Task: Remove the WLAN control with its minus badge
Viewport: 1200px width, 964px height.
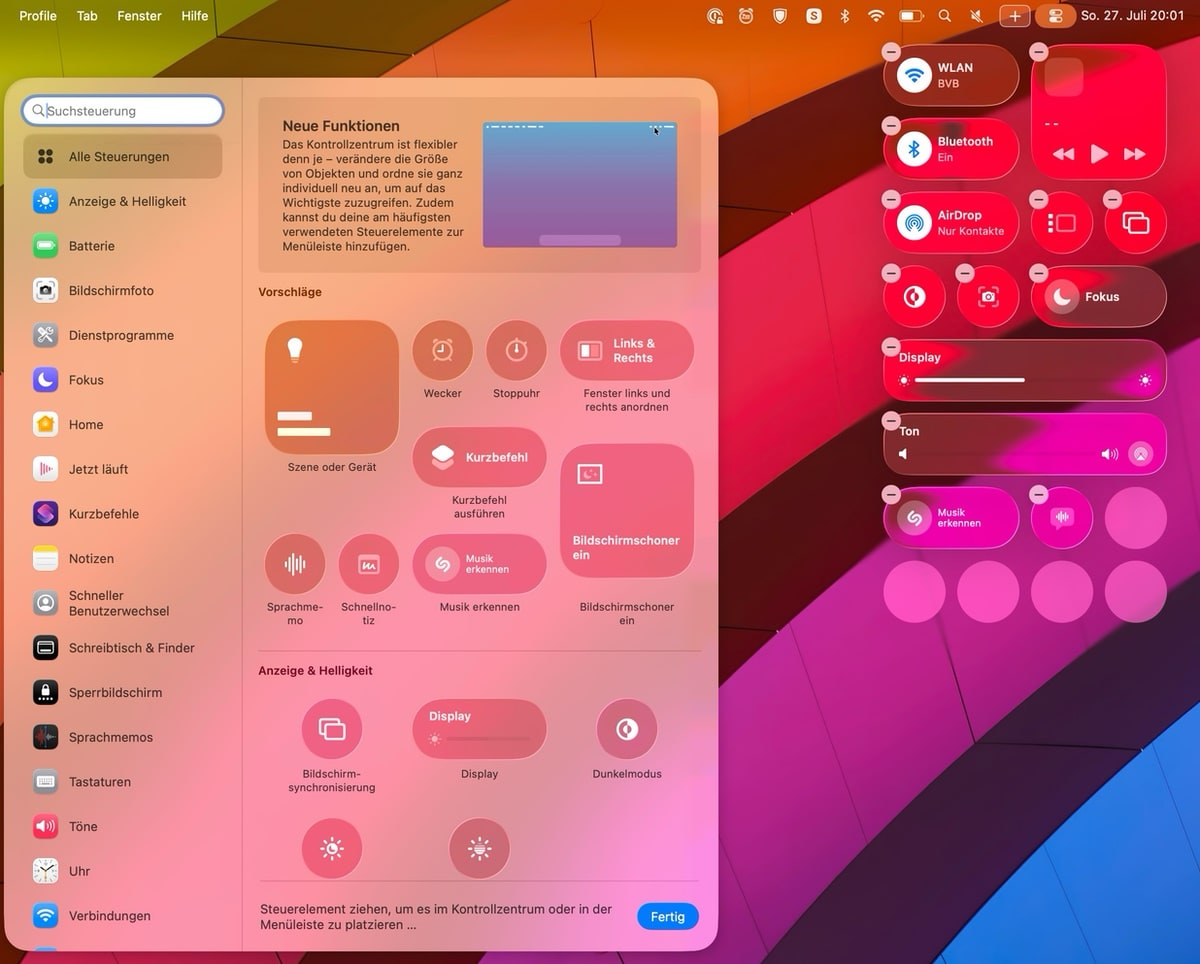Action: [890, 52]
